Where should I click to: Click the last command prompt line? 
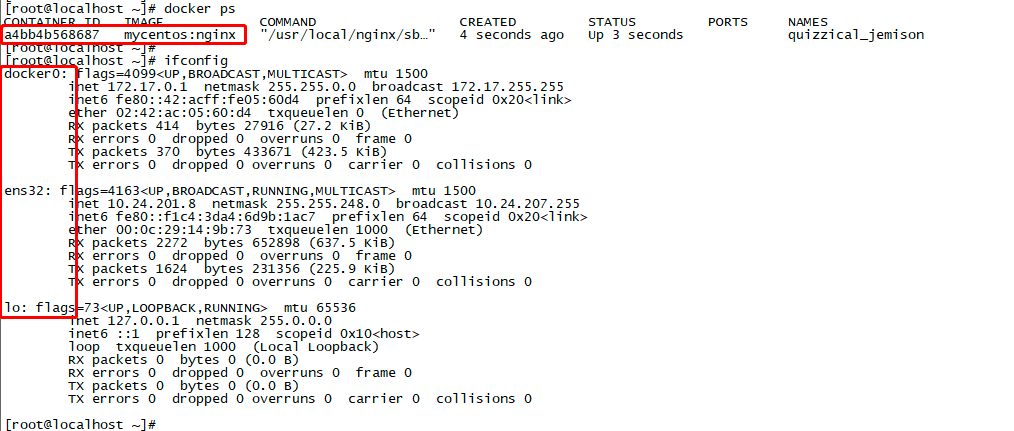(81, 425)
